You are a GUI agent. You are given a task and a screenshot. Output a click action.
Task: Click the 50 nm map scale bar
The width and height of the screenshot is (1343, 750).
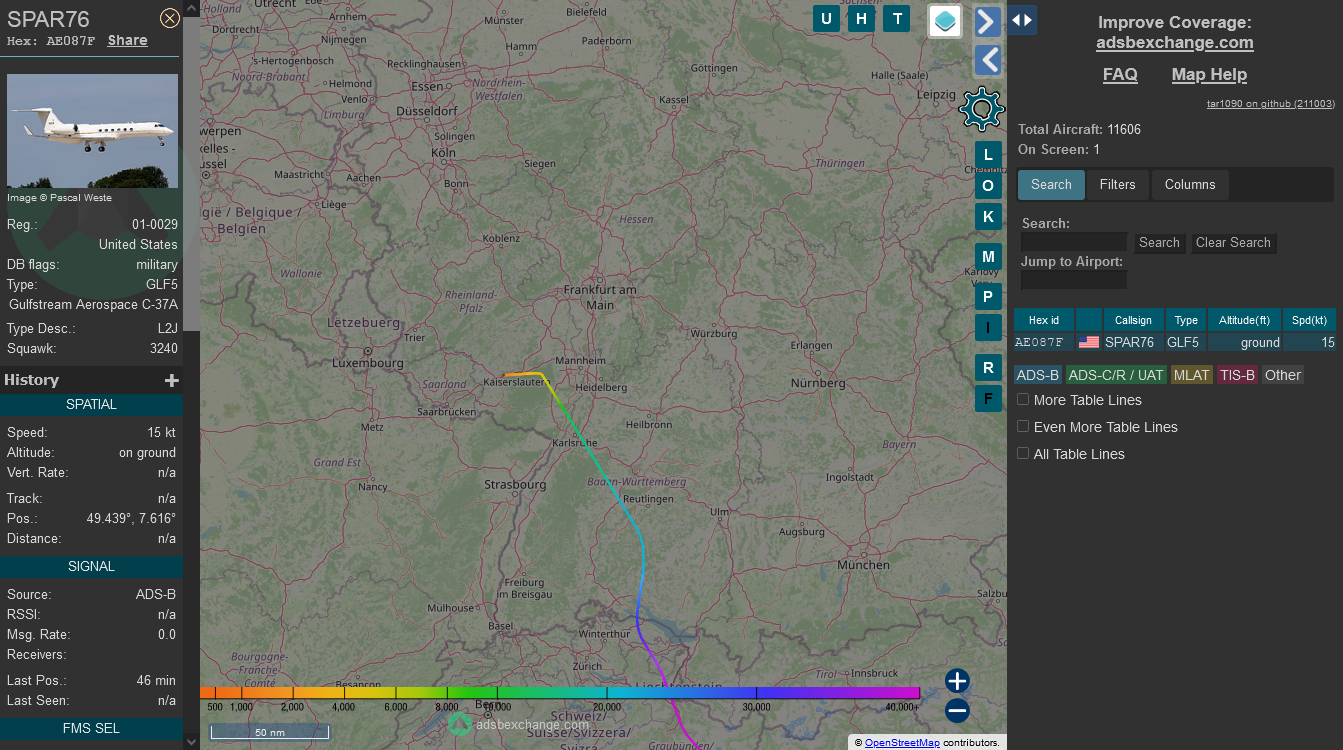tap(269, 732)
